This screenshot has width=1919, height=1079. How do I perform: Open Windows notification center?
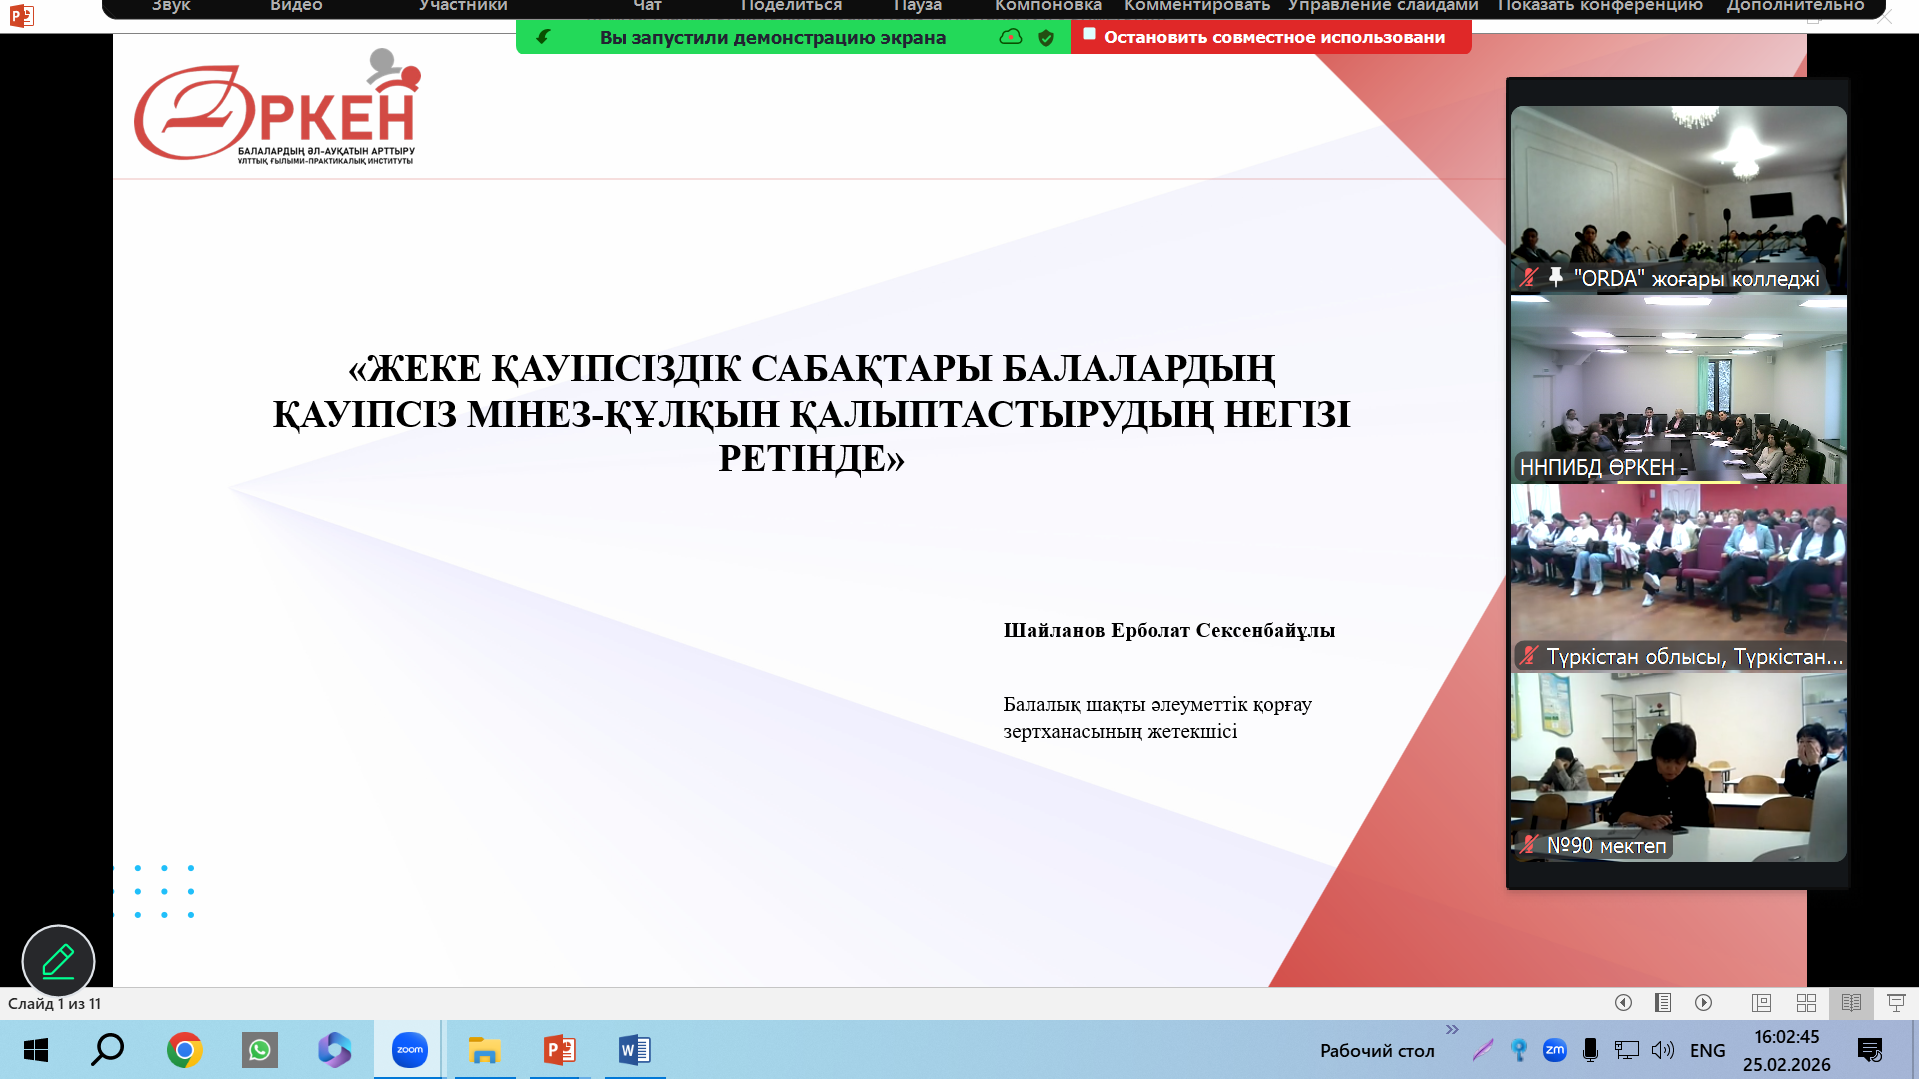[x=1869, y=1050]
